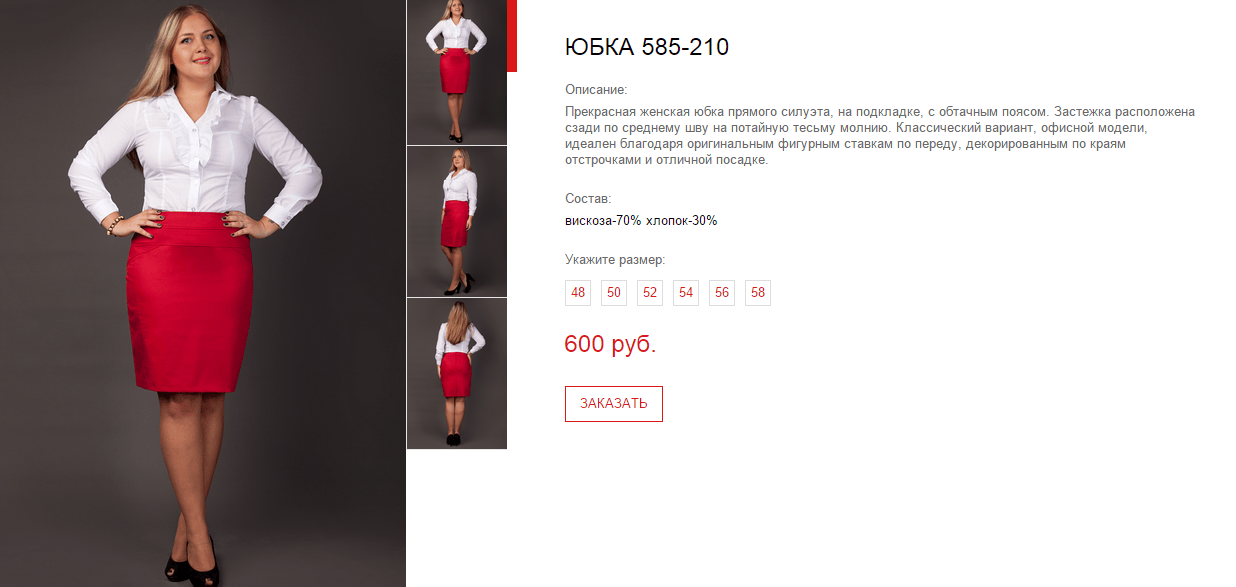Click the product description paragraph
This screenshot has height=587, width=1236.
(x=880, y=135)
